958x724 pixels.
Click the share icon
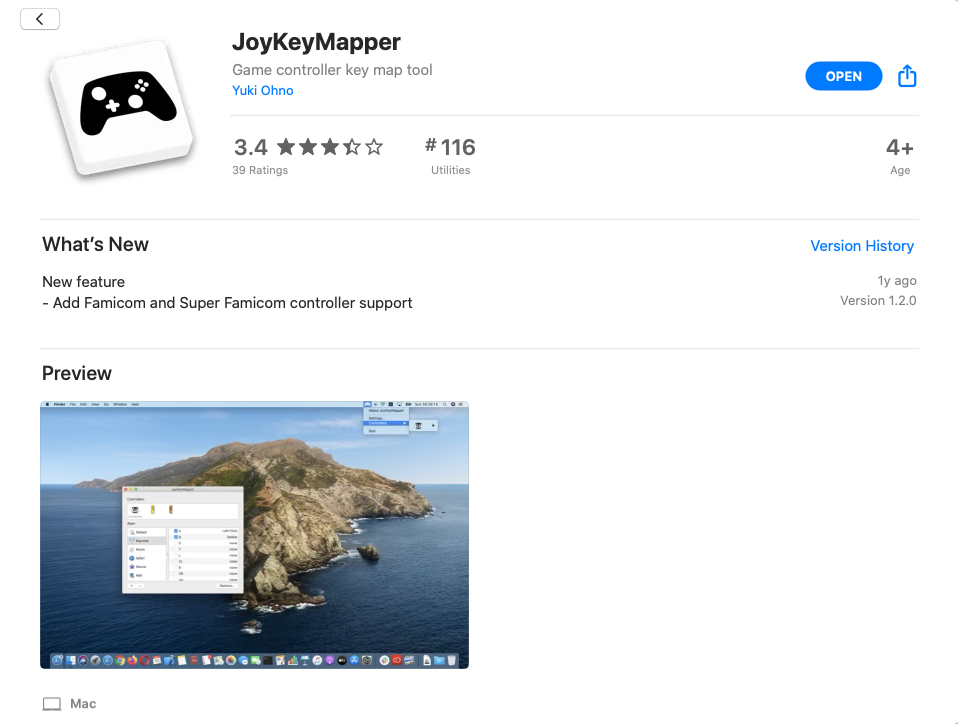coord(907,76)
